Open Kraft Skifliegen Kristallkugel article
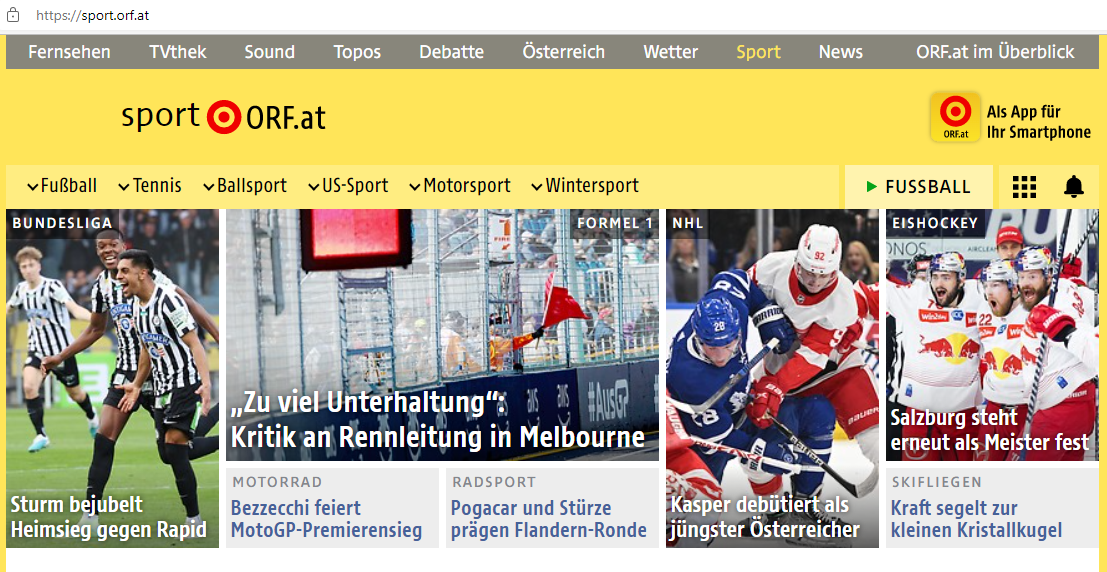 click(976, 519)
